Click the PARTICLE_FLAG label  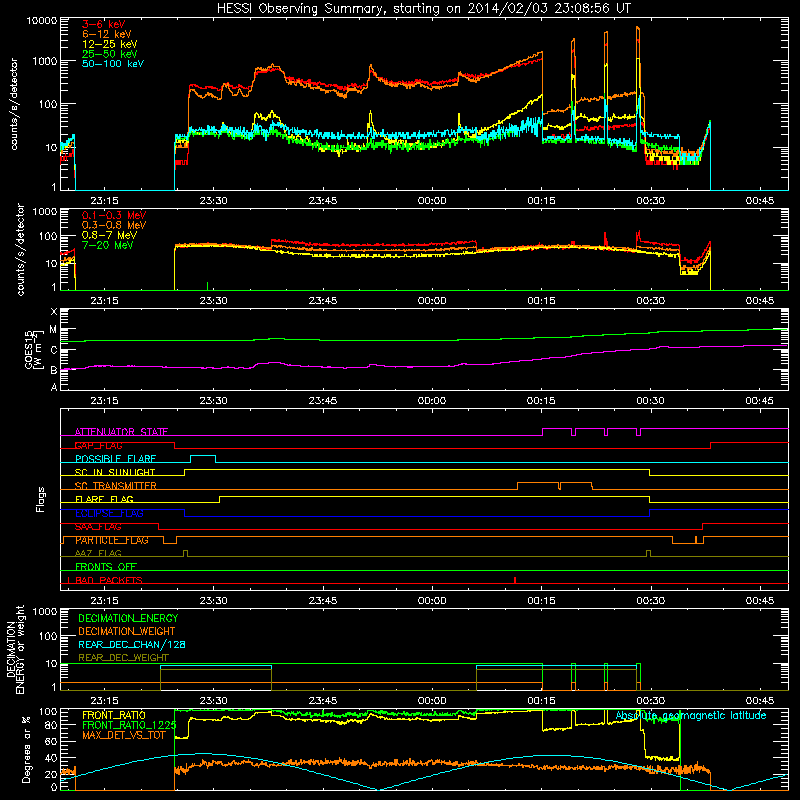(x=112, y=540)
